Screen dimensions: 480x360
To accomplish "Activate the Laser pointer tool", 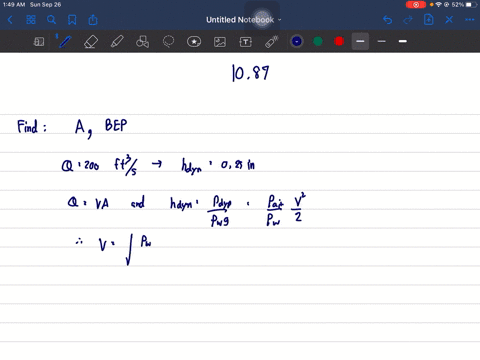I will click(x=271, y=42).
